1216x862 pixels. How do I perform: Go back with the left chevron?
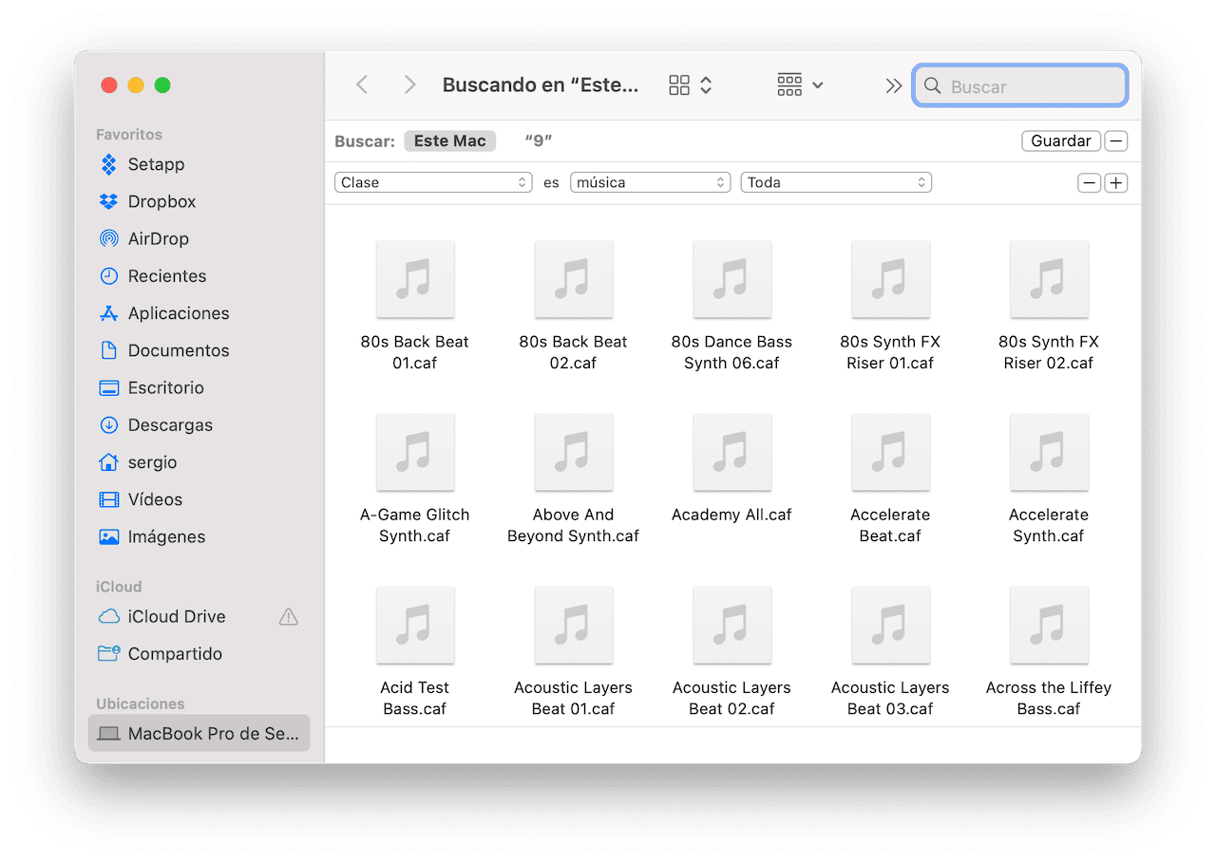(x=362, y=86)
